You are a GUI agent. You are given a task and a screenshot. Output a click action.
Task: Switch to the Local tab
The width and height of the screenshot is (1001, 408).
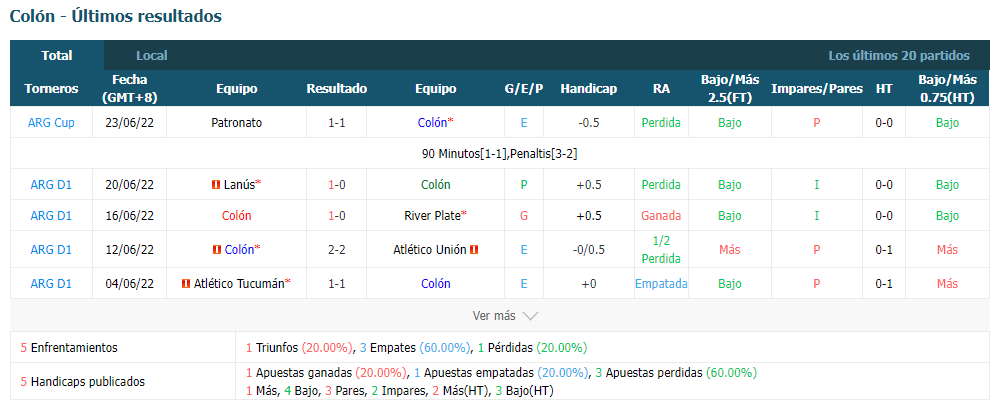pos(152,56)
